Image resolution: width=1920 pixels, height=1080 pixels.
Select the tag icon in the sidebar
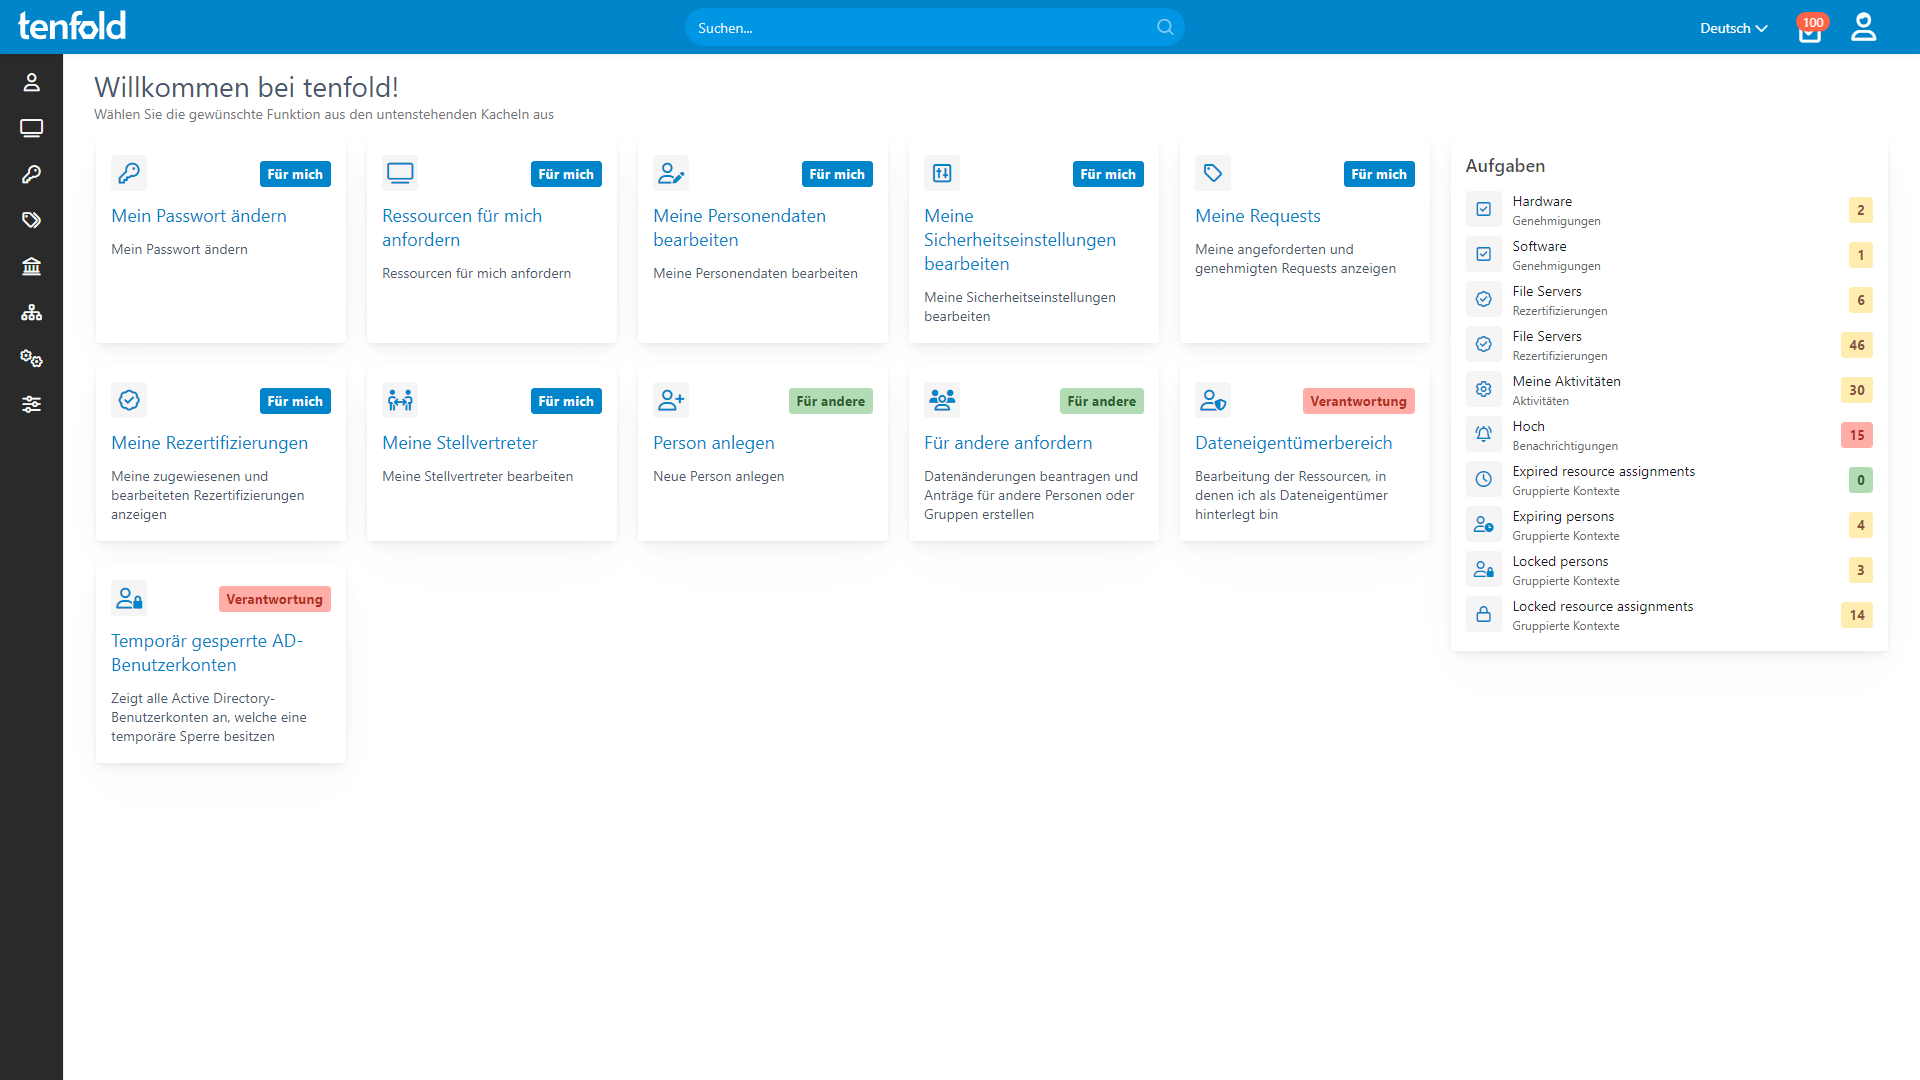(31, 220)
